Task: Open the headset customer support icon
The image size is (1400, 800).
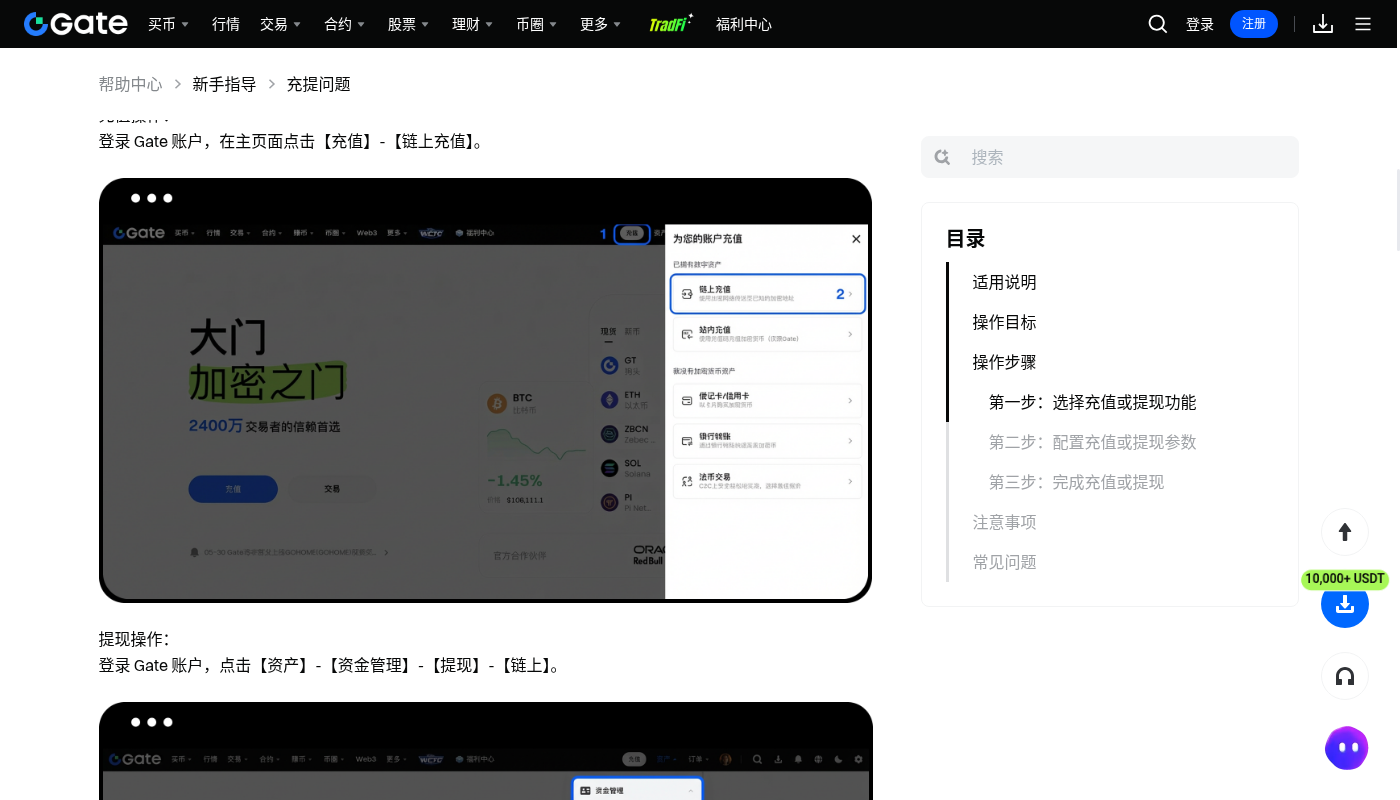Action: point(1345,677)
